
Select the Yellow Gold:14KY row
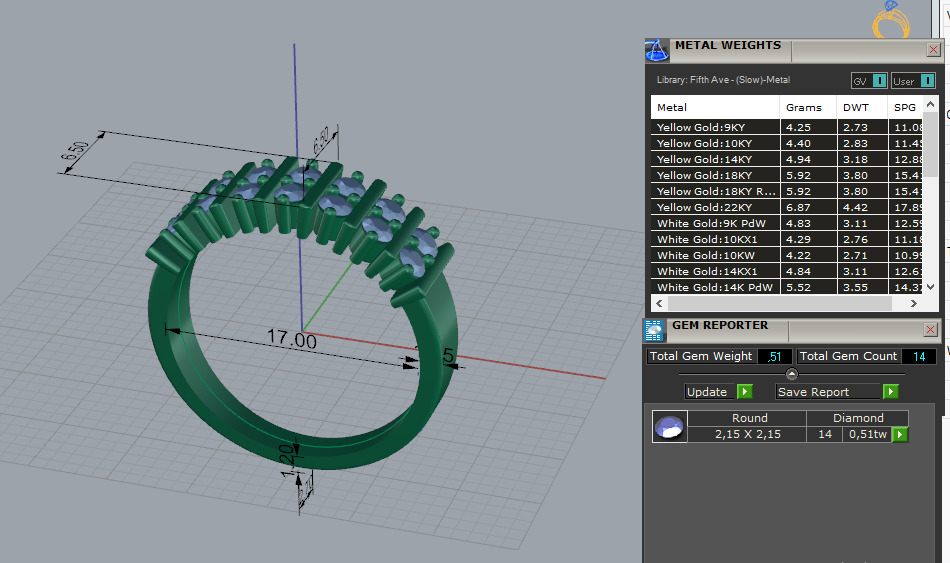(x=786, y=159)
